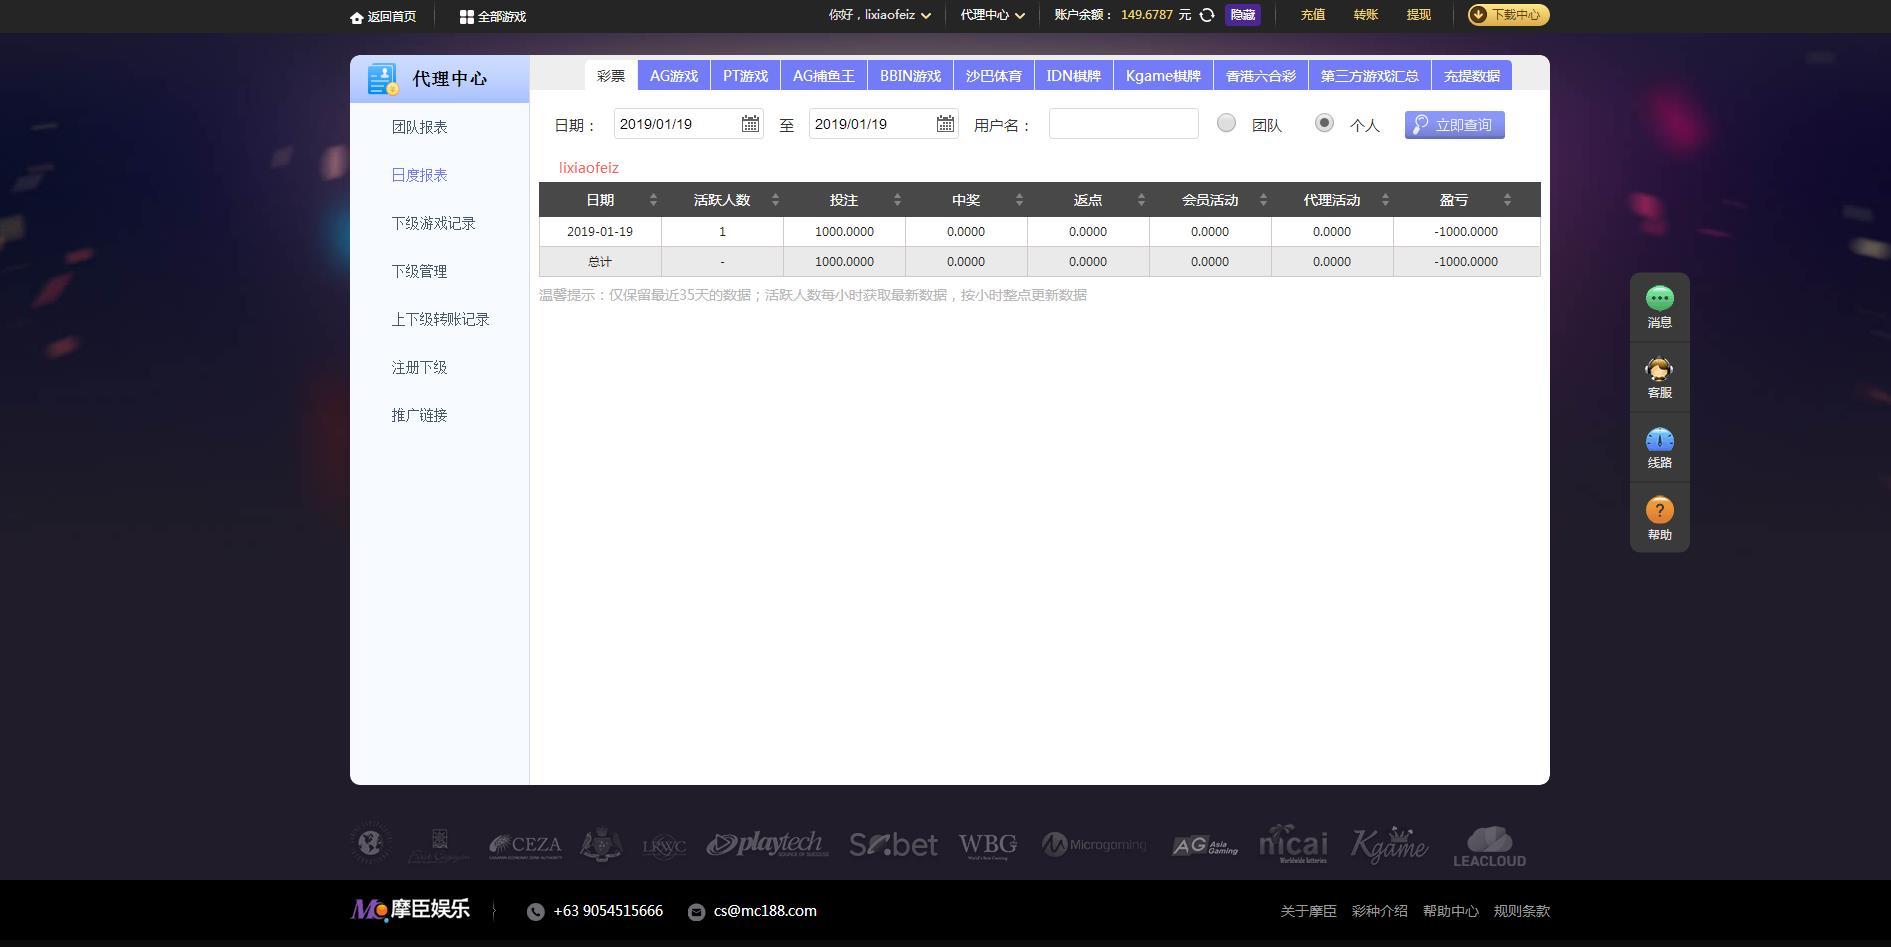Select the 团队 radio button

(x=1226, y=123)
